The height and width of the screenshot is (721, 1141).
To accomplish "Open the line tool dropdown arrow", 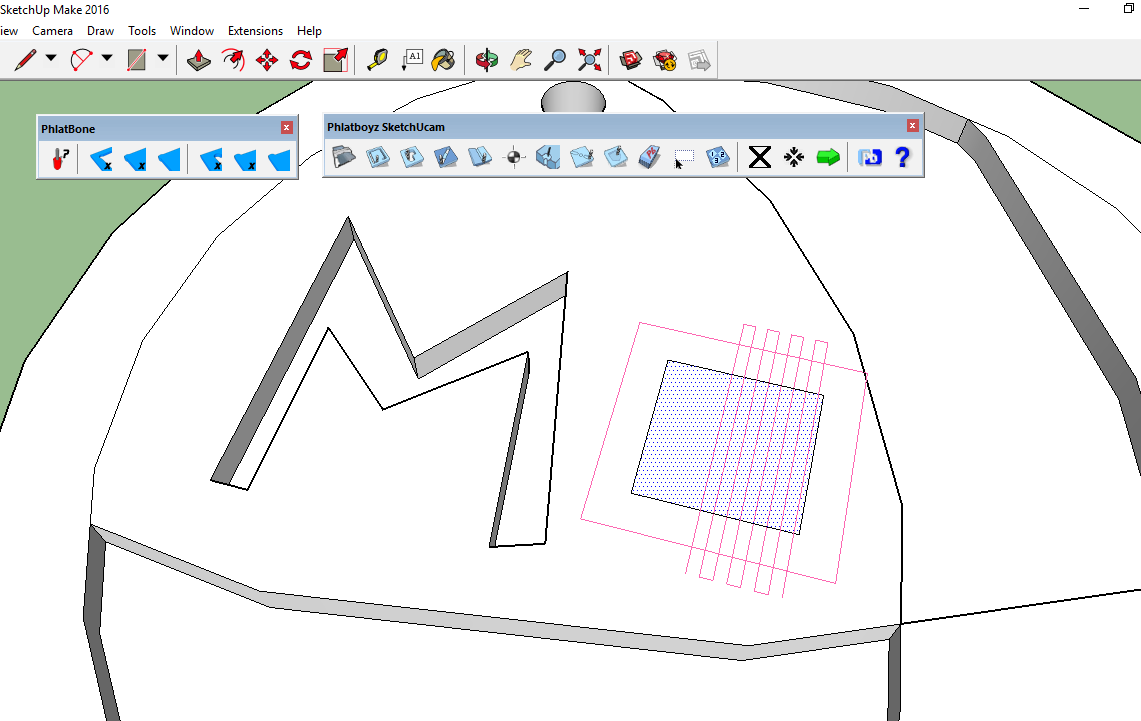I will (x=51, y=60).
